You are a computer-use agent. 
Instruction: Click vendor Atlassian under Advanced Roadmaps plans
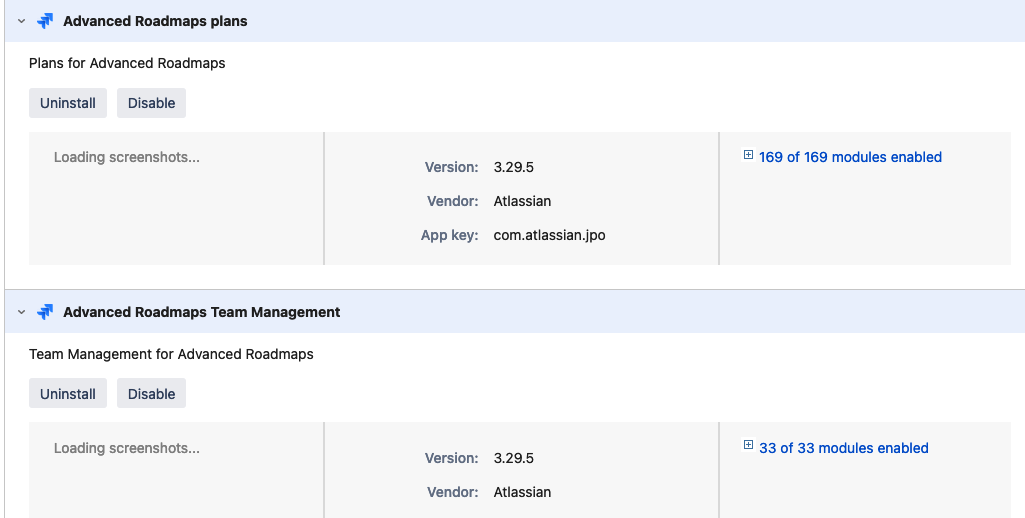coord(522,201)
